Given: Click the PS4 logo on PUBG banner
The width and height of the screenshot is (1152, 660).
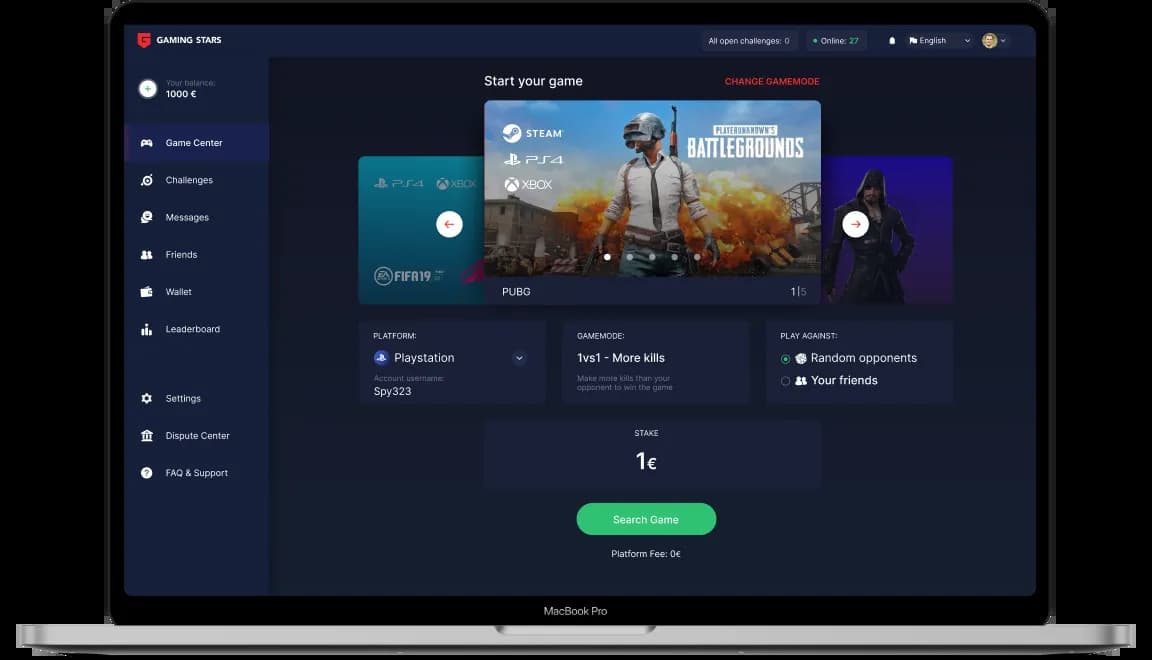Looking at the screenshot, I should click(533, 159).
